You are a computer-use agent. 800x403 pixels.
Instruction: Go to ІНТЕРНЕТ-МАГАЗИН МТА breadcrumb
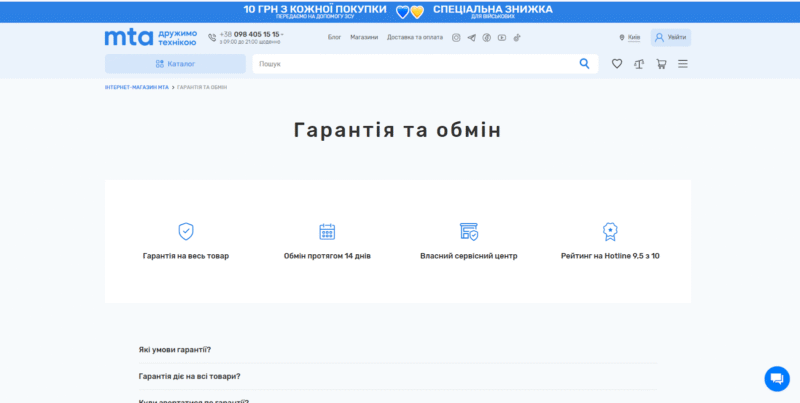[137, 87]
